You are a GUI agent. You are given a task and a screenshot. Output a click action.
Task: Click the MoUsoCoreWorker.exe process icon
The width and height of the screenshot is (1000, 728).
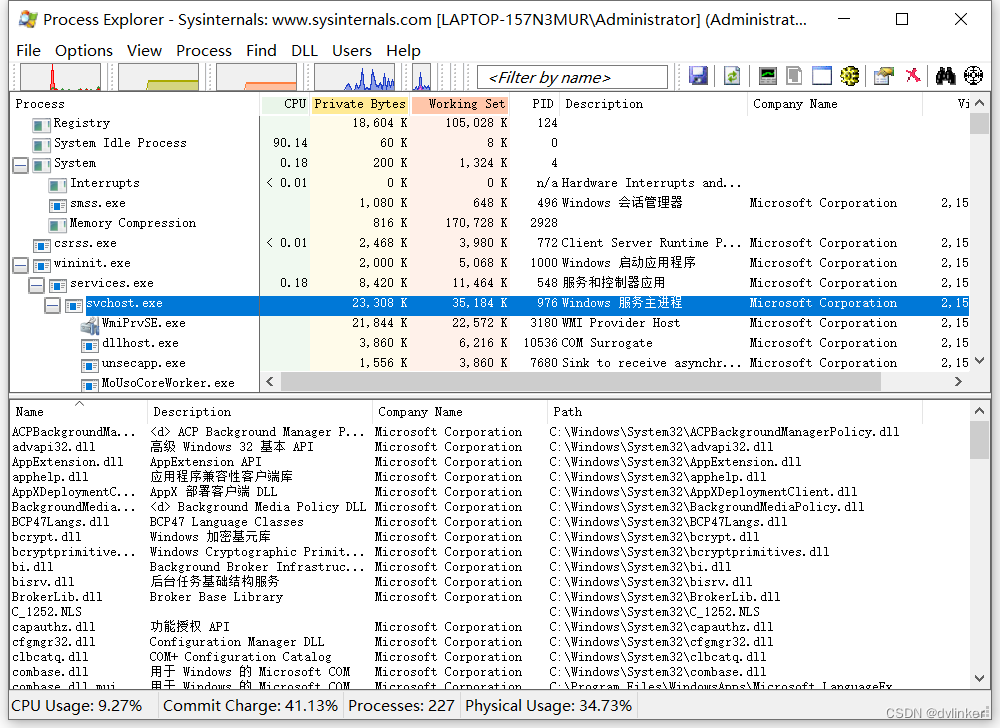tap(89, 384)
